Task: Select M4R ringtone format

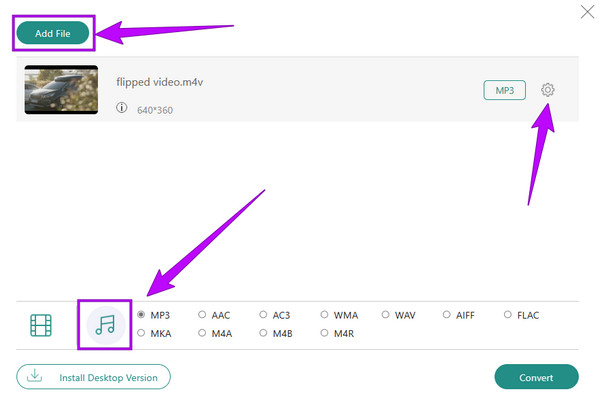Action: (324, 333)
